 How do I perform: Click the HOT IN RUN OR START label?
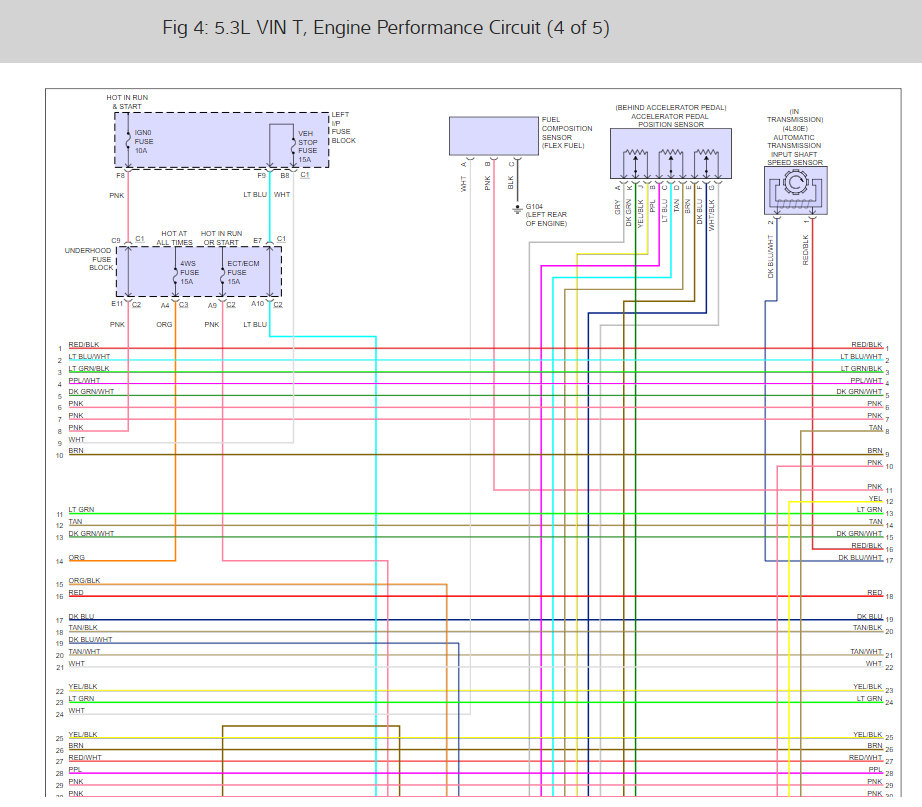coord(221,238)
